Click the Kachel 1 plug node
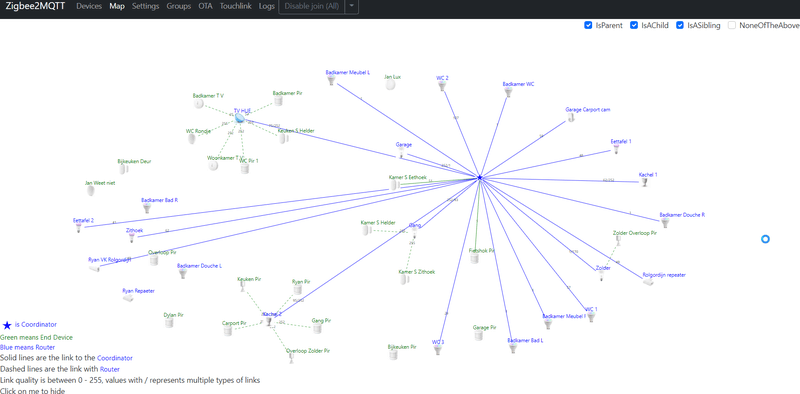Screen dimensions: 800x394 644,183
